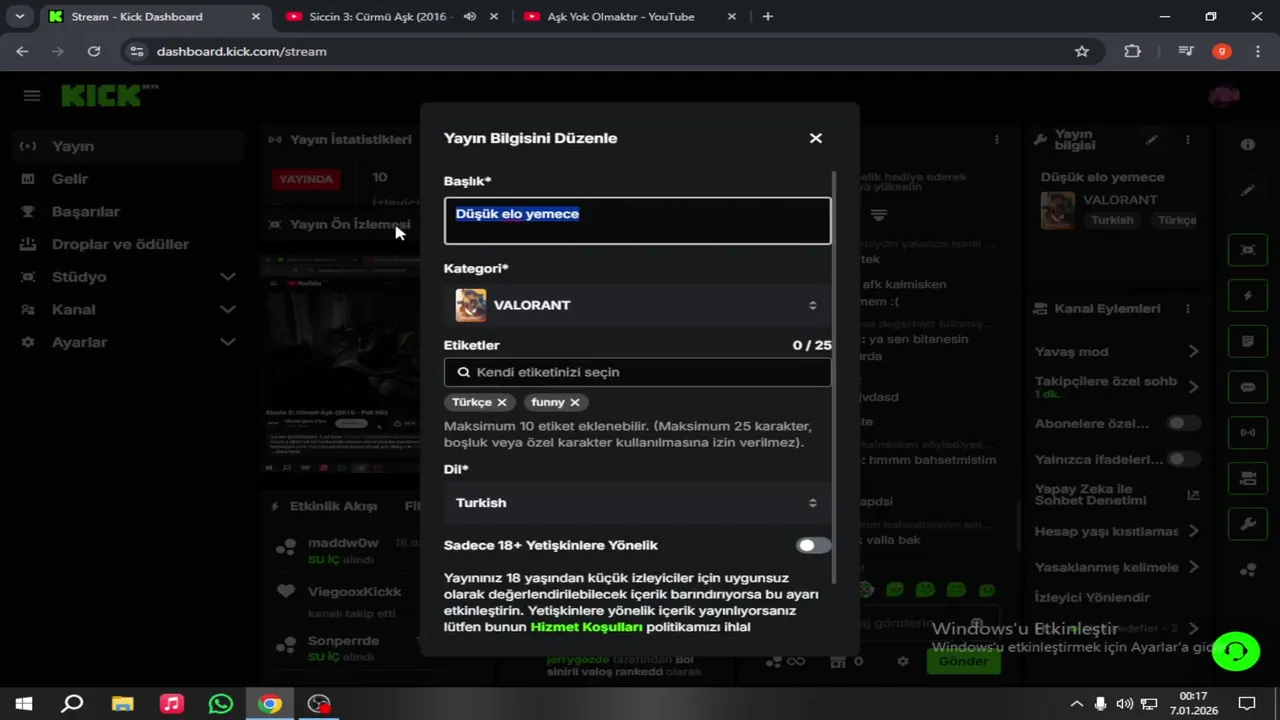This screenshot has height=720, width=1280.
Task: Open File Explorer from the taskbar
Action: 122,704
